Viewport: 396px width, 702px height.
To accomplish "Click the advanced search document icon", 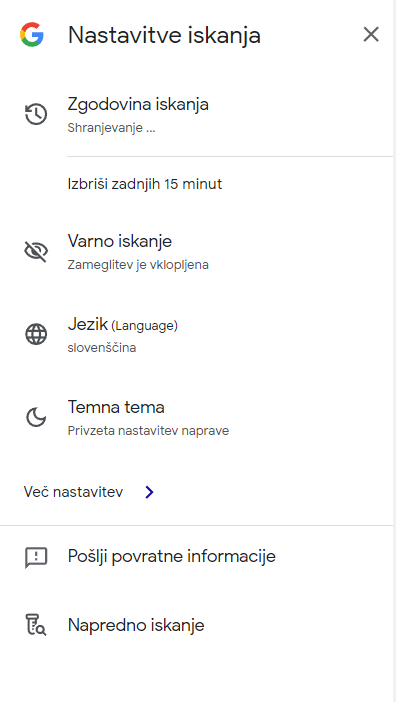I will 36,625.
